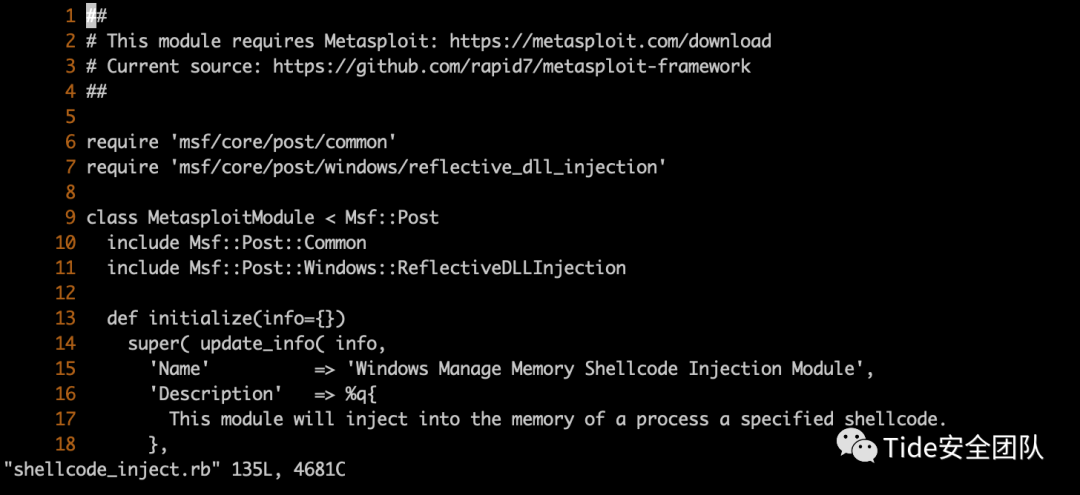Open the rapid7 metasploit-framework GitHub URL
Screen dimensions: 1080x495
(511, 66)
